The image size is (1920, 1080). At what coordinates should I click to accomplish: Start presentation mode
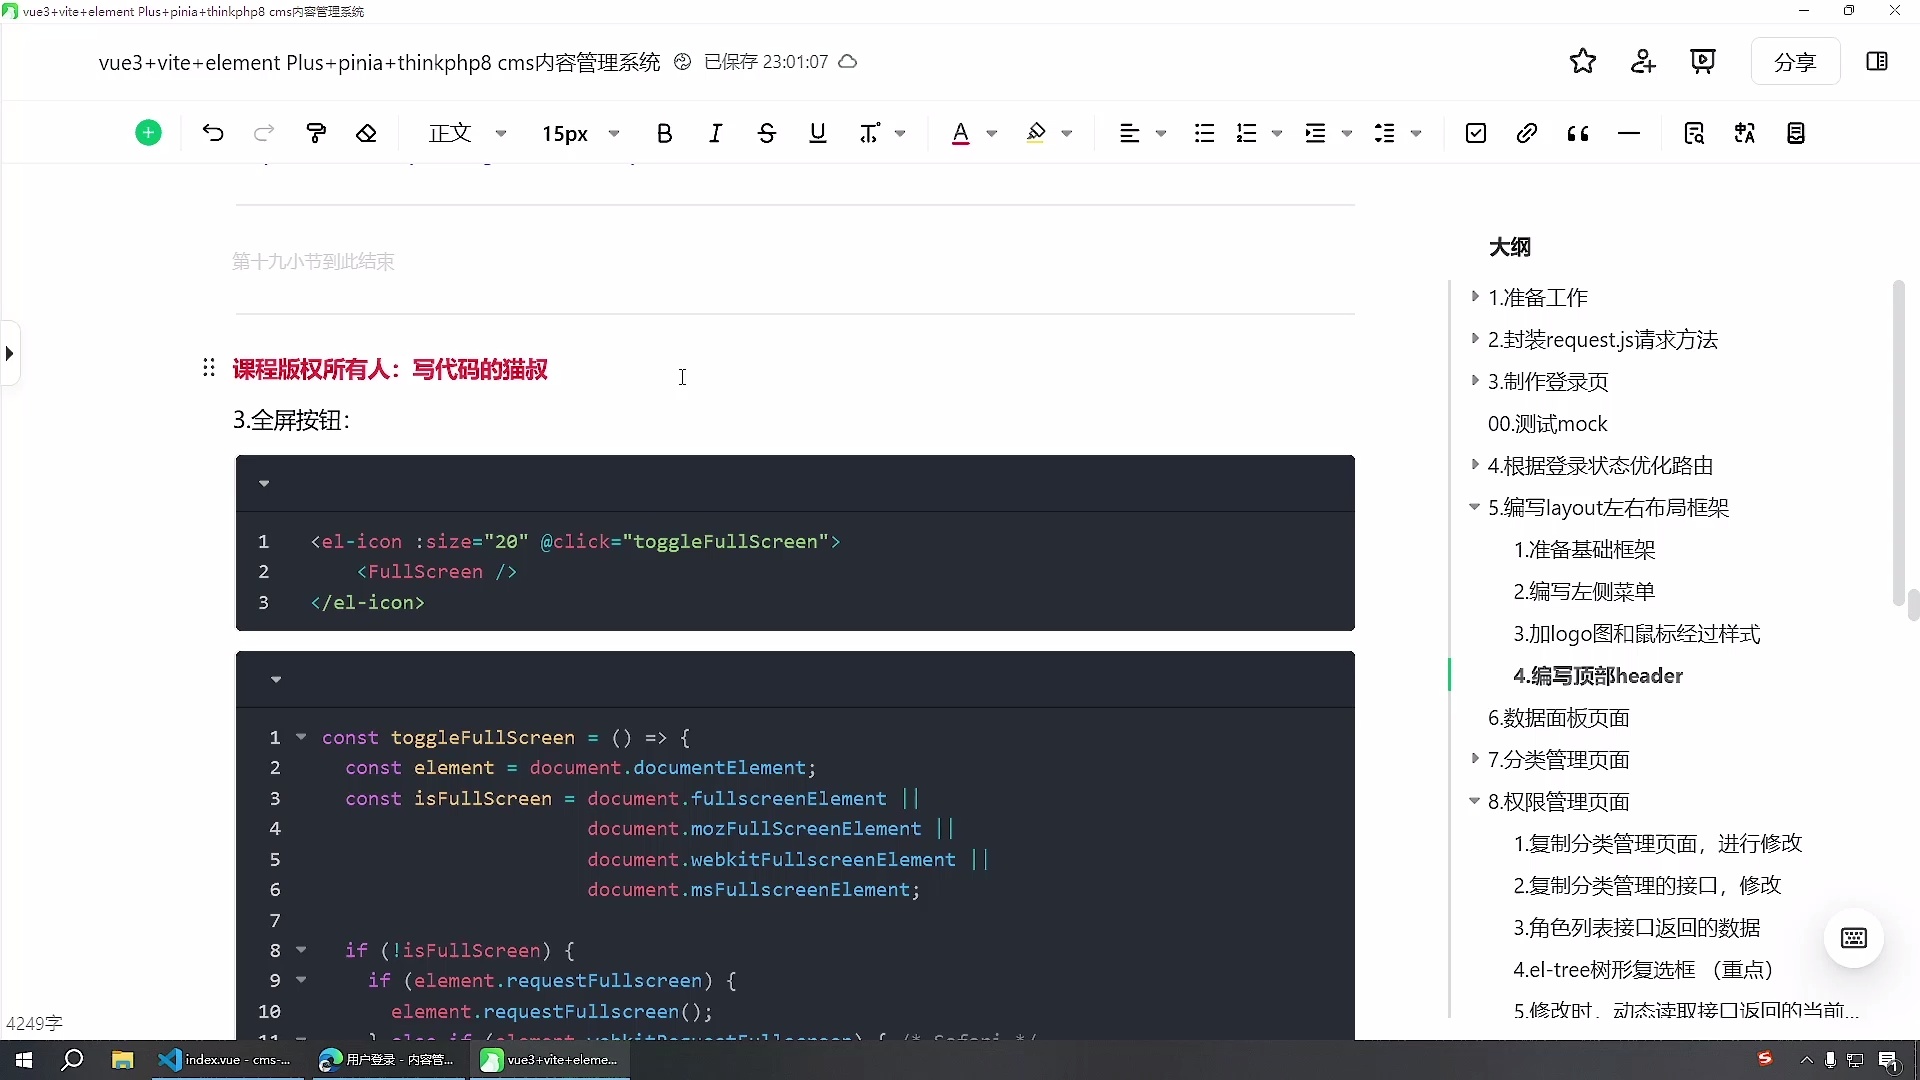point(1702,62)
